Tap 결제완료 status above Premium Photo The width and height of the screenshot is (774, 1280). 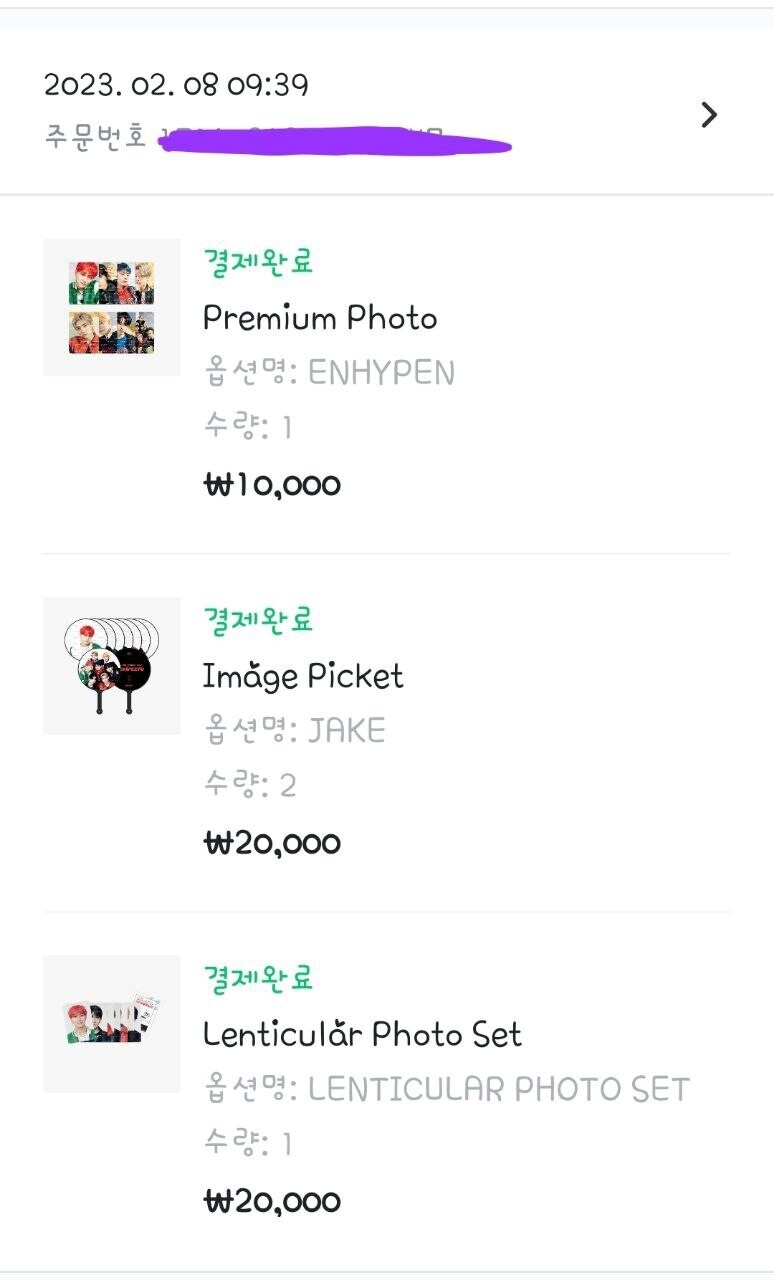pos(259,262)
